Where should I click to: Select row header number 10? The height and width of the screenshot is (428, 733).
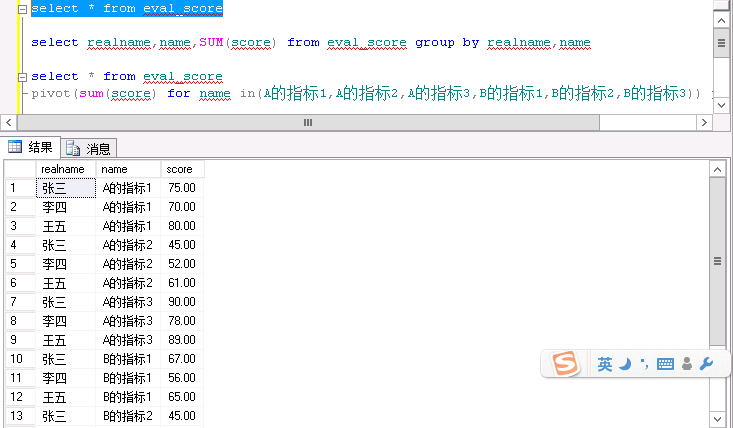tap(20, 359)
